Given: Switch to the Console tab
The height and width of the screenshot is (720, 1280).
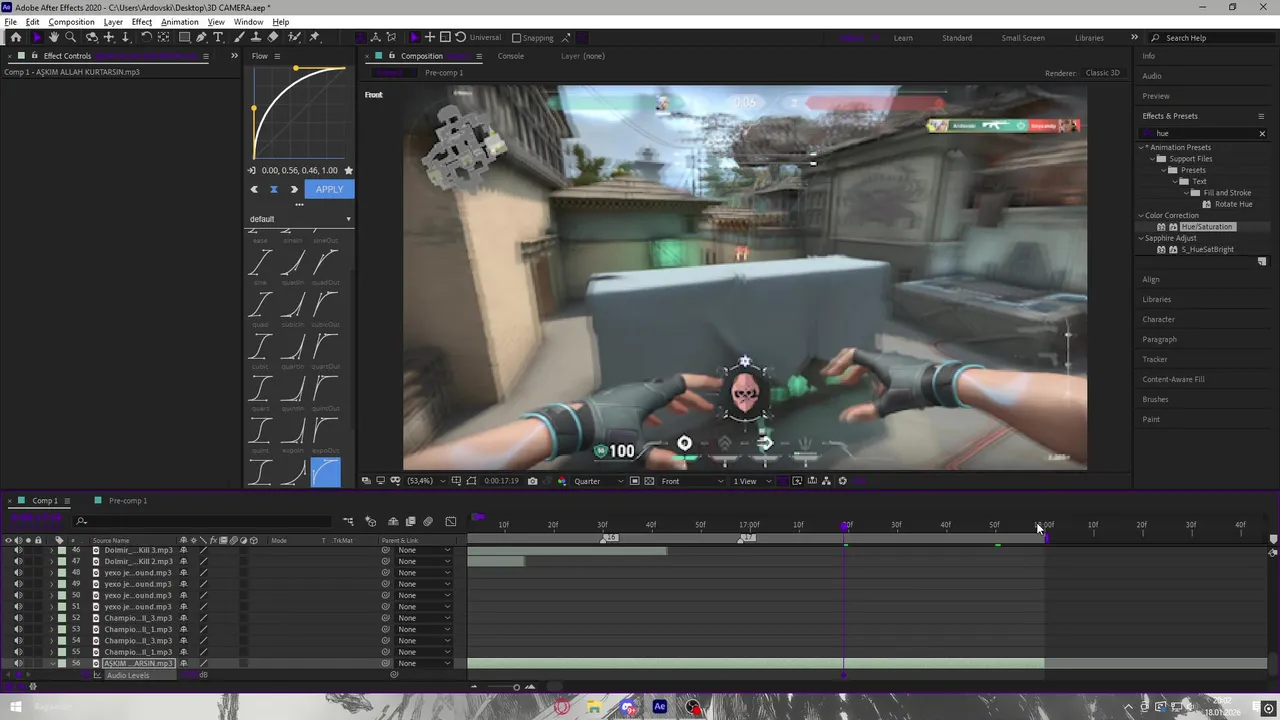Looking at the screenshot, I should 511,56.
